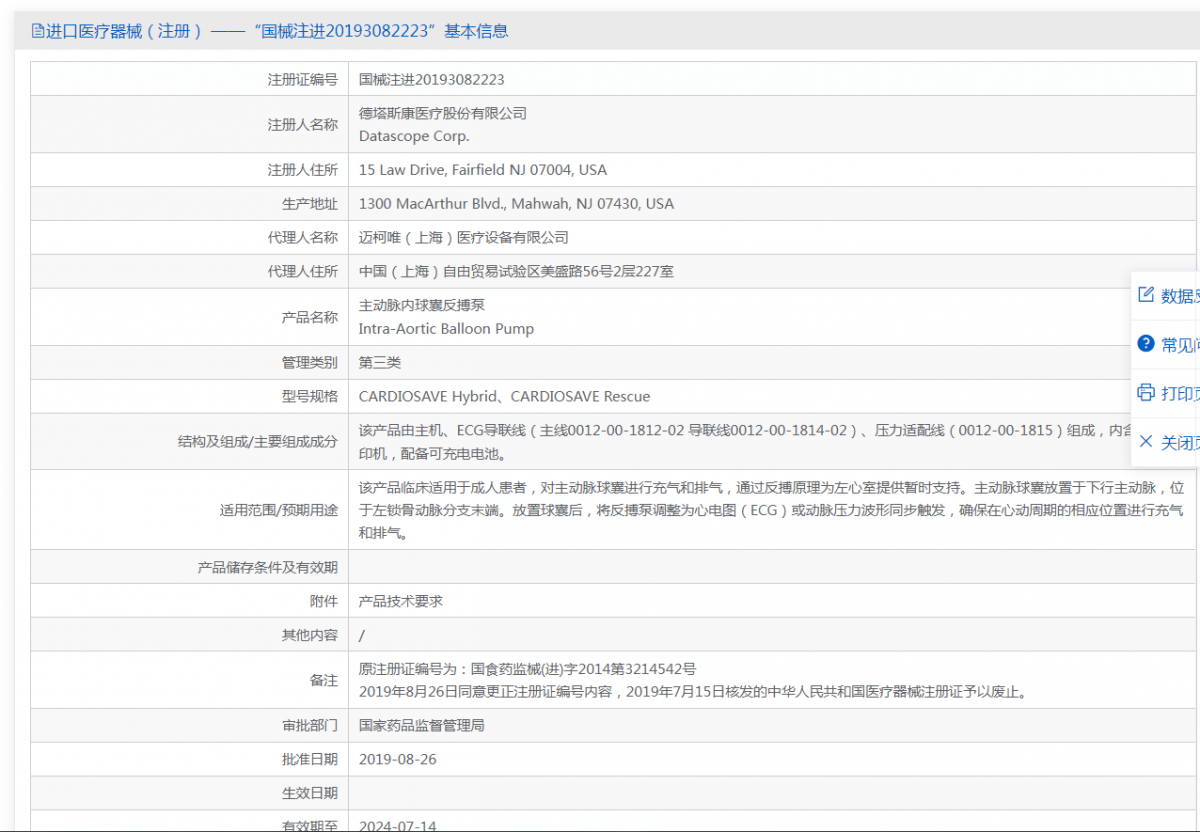This screenshot has height=832, width=1200.
Task: Click the paragraph starting 该产品临床适用于成人患者
Action: click(772, 510)
